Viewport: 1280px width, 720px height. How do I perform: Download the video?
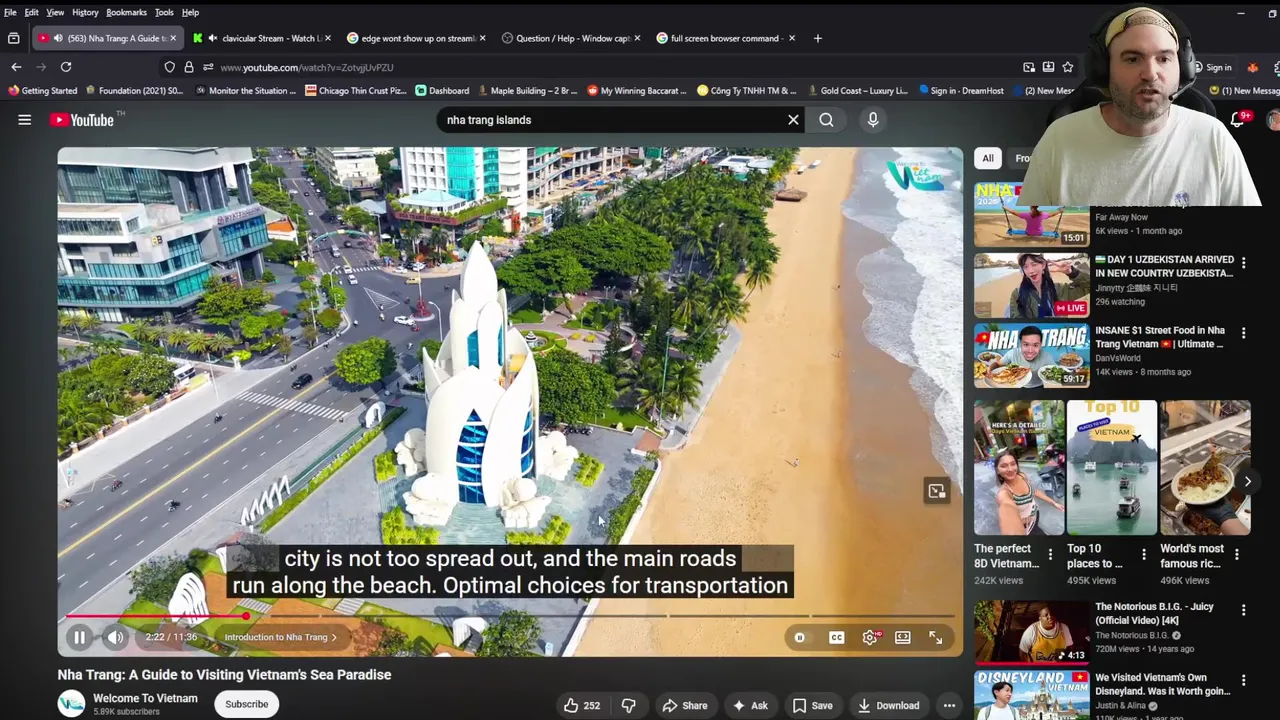(x=888, y=705)
